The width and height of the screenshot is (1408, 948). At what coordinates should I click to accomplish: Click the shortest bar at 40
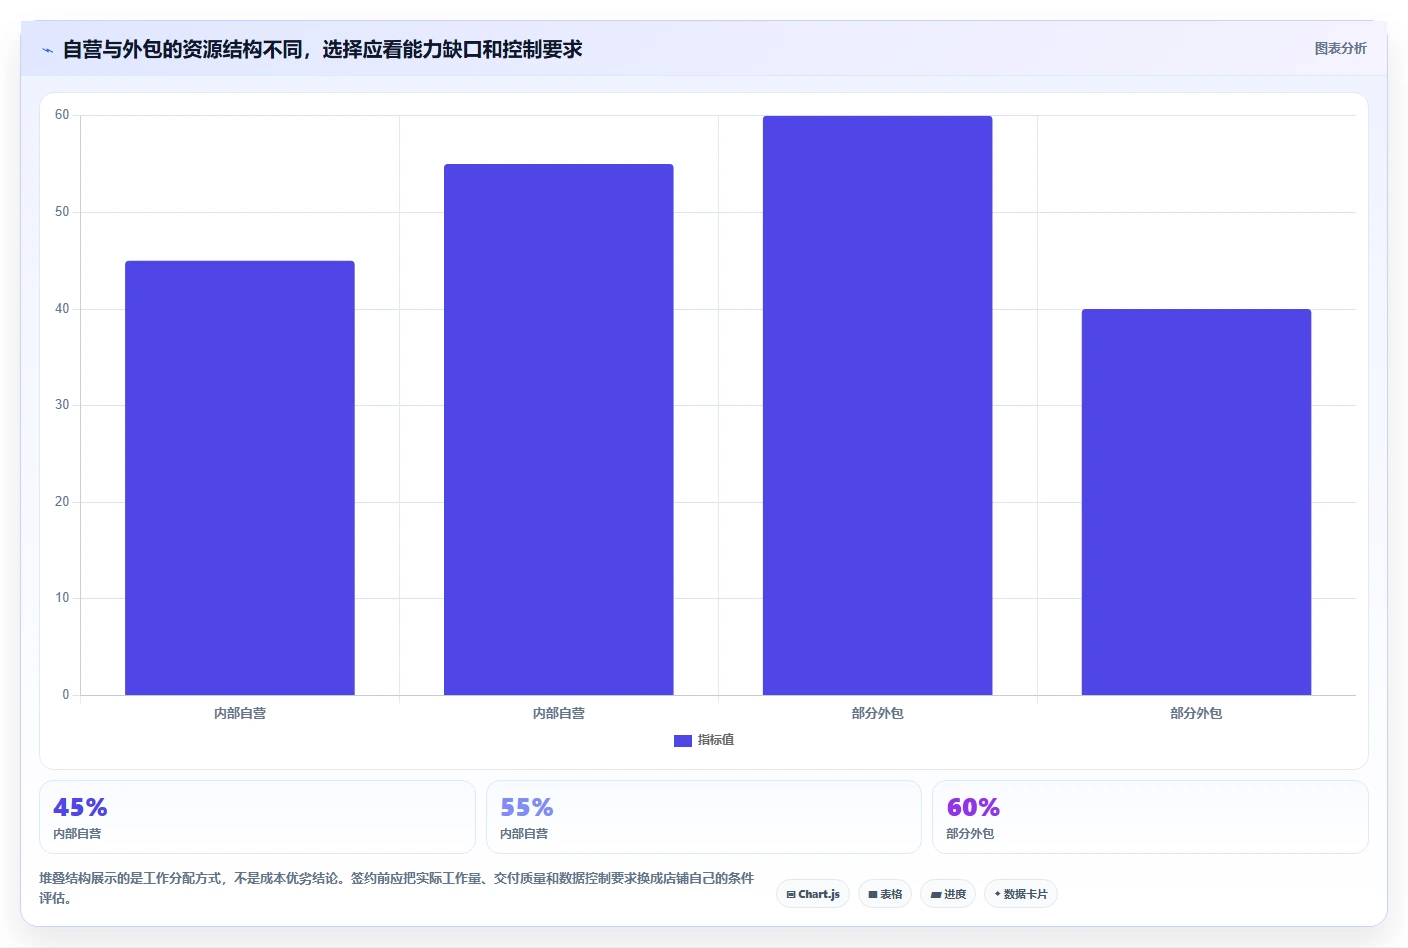(x=1196, y=502)
